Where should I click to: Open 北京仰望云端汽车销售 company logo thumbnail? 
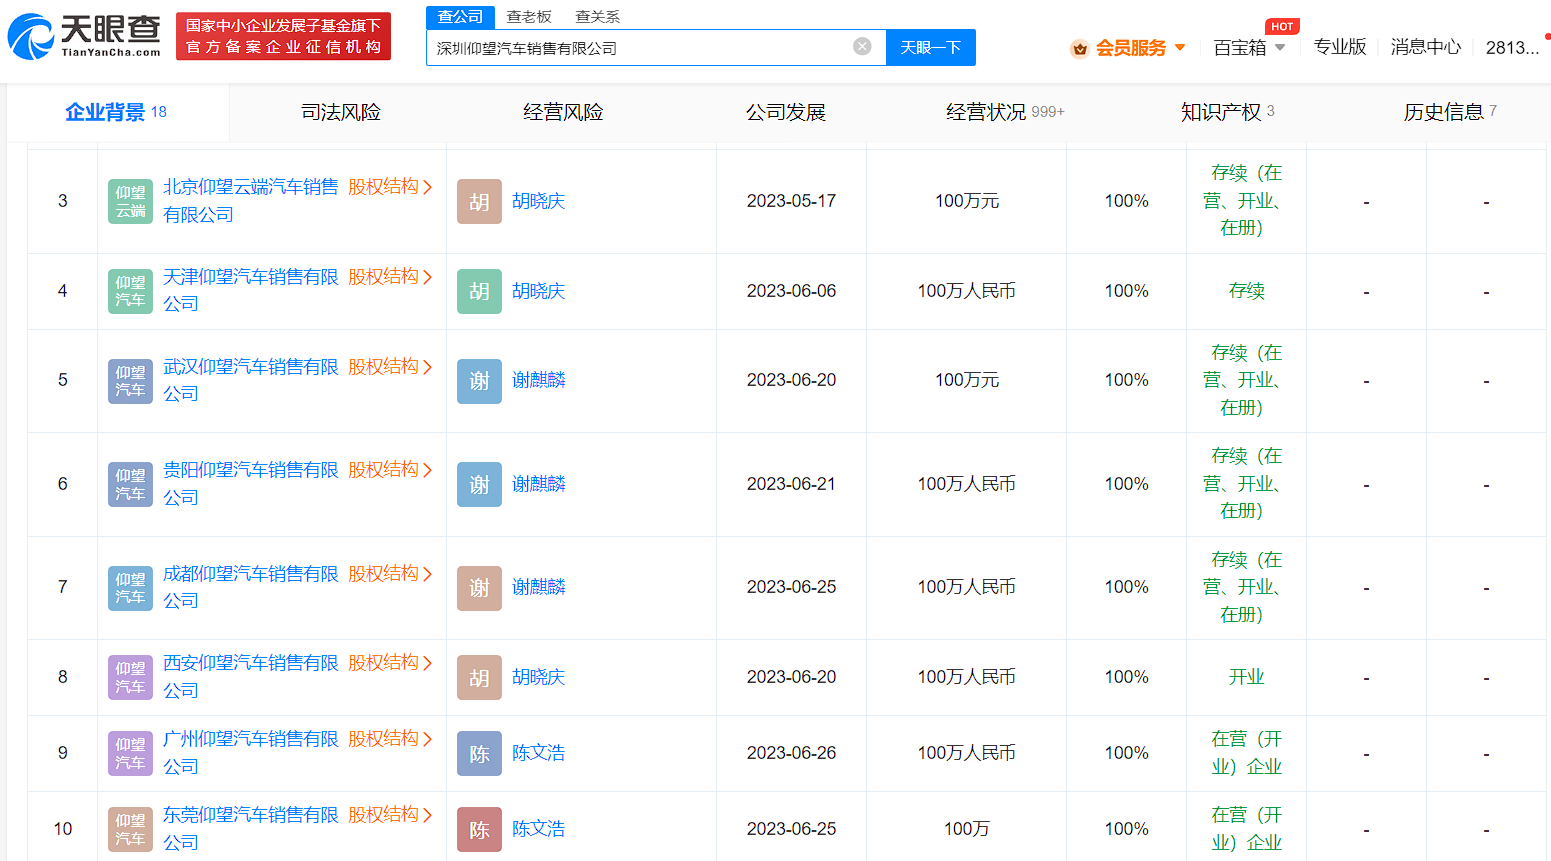coord(130,201)
